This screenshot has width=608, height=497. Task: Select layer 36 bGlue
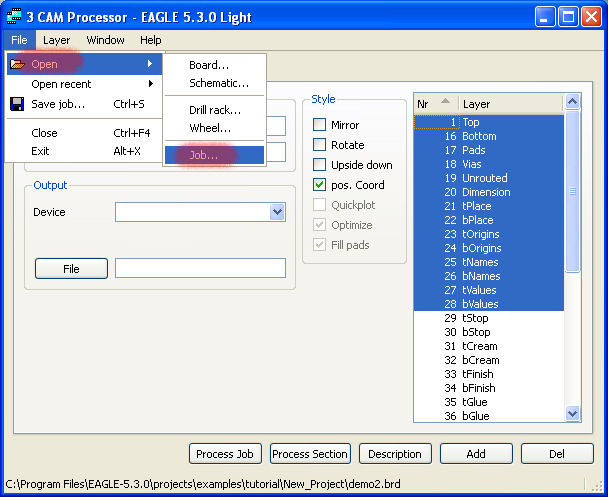[x=489, y=416]
